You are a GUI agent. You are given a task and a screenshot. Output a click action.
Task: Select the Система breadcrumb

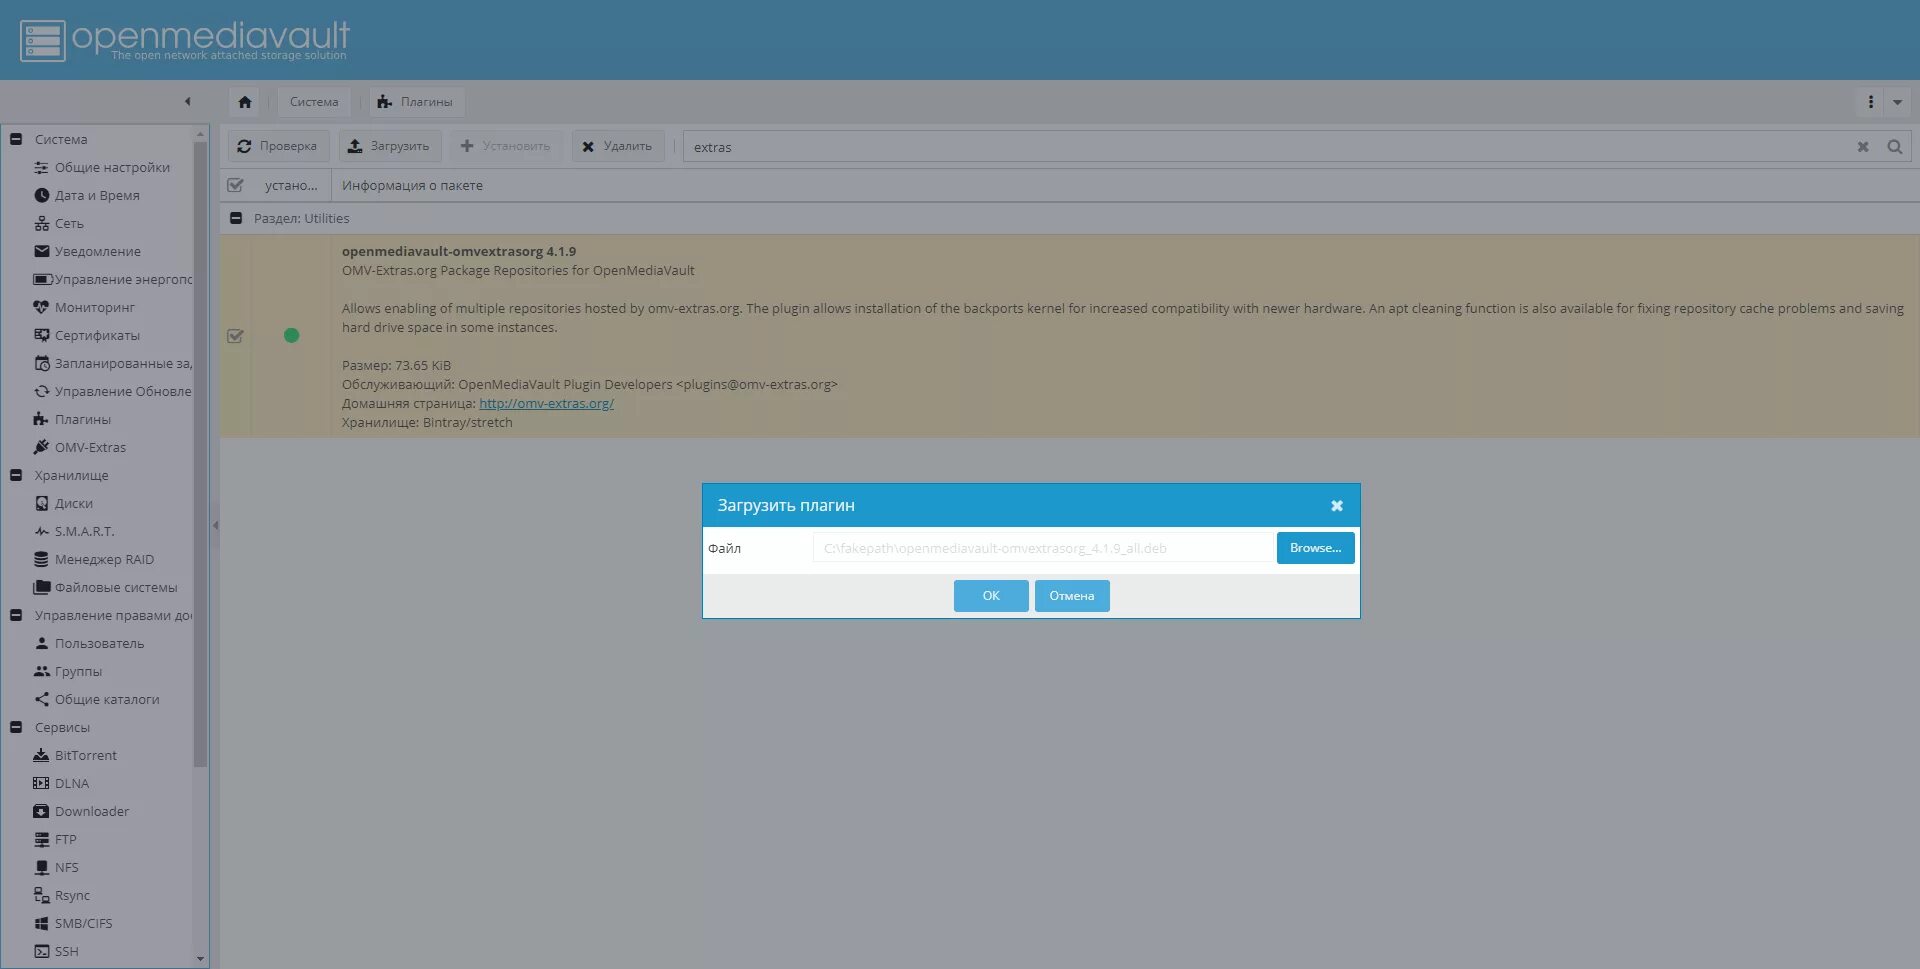pos(314,102)
